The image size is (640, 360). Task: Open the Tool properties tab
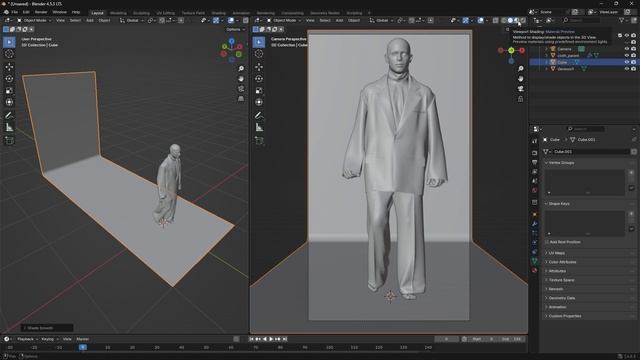click(535, 141)
